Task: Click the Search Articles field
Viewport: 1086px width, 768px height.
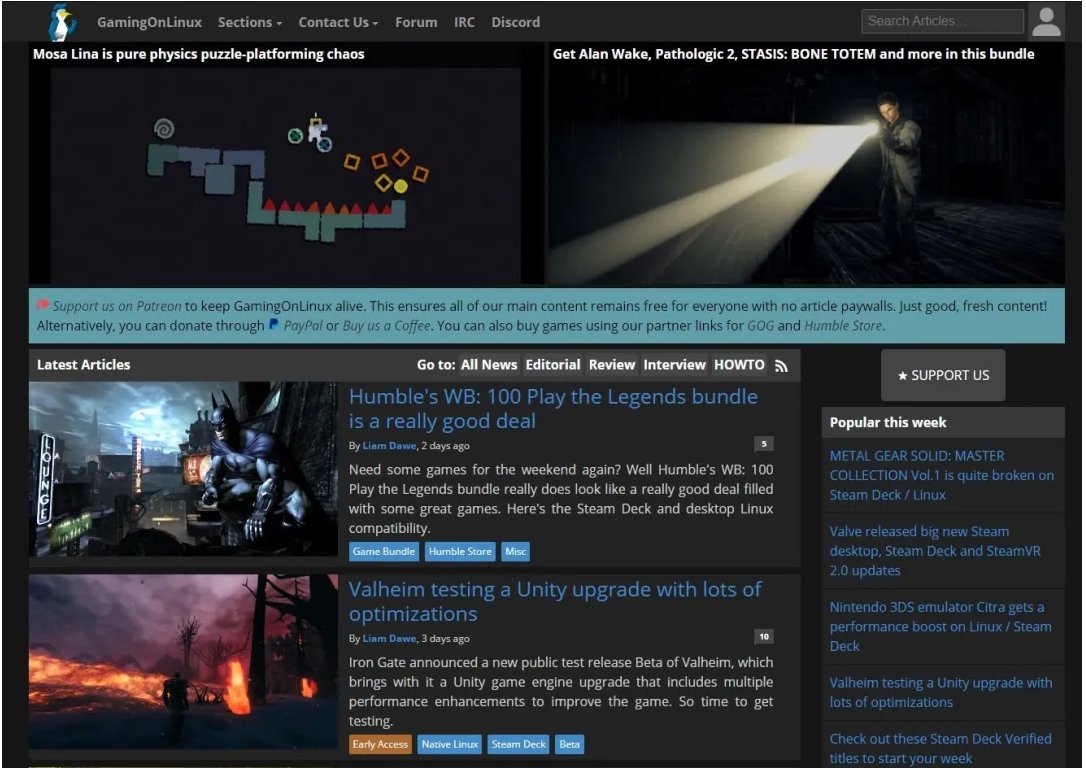Action: [x=942, y=21]
